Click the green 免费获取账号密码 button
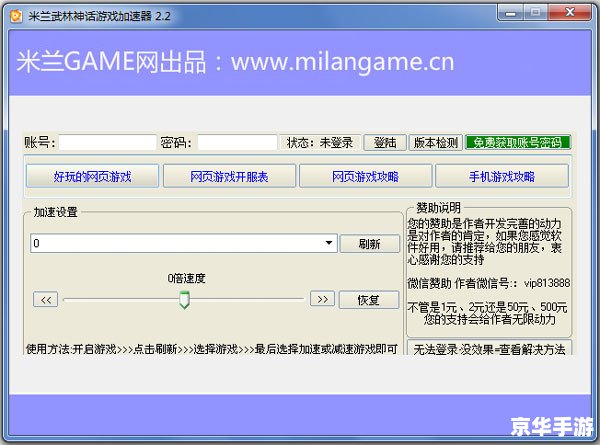Viewport: 600px width, 445px height. pos(518,143)
